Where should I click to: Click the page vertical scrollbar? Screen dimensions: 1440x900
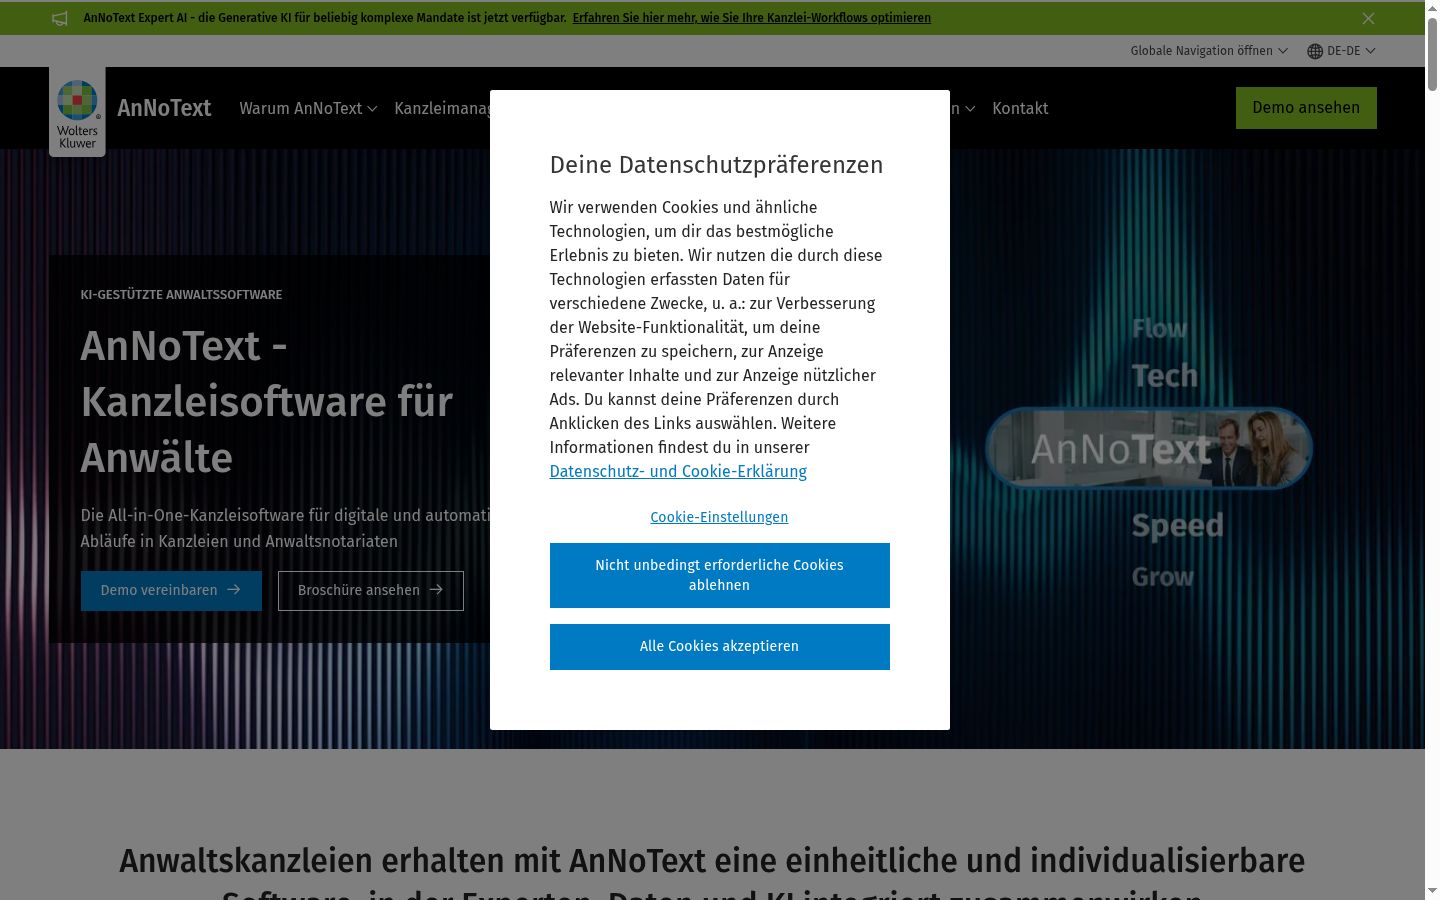tap(1432, 55)
